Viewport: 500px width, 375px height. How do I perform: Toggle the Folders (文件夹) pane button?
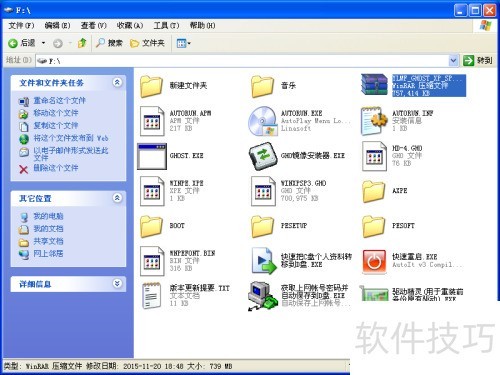click(147, 43)
